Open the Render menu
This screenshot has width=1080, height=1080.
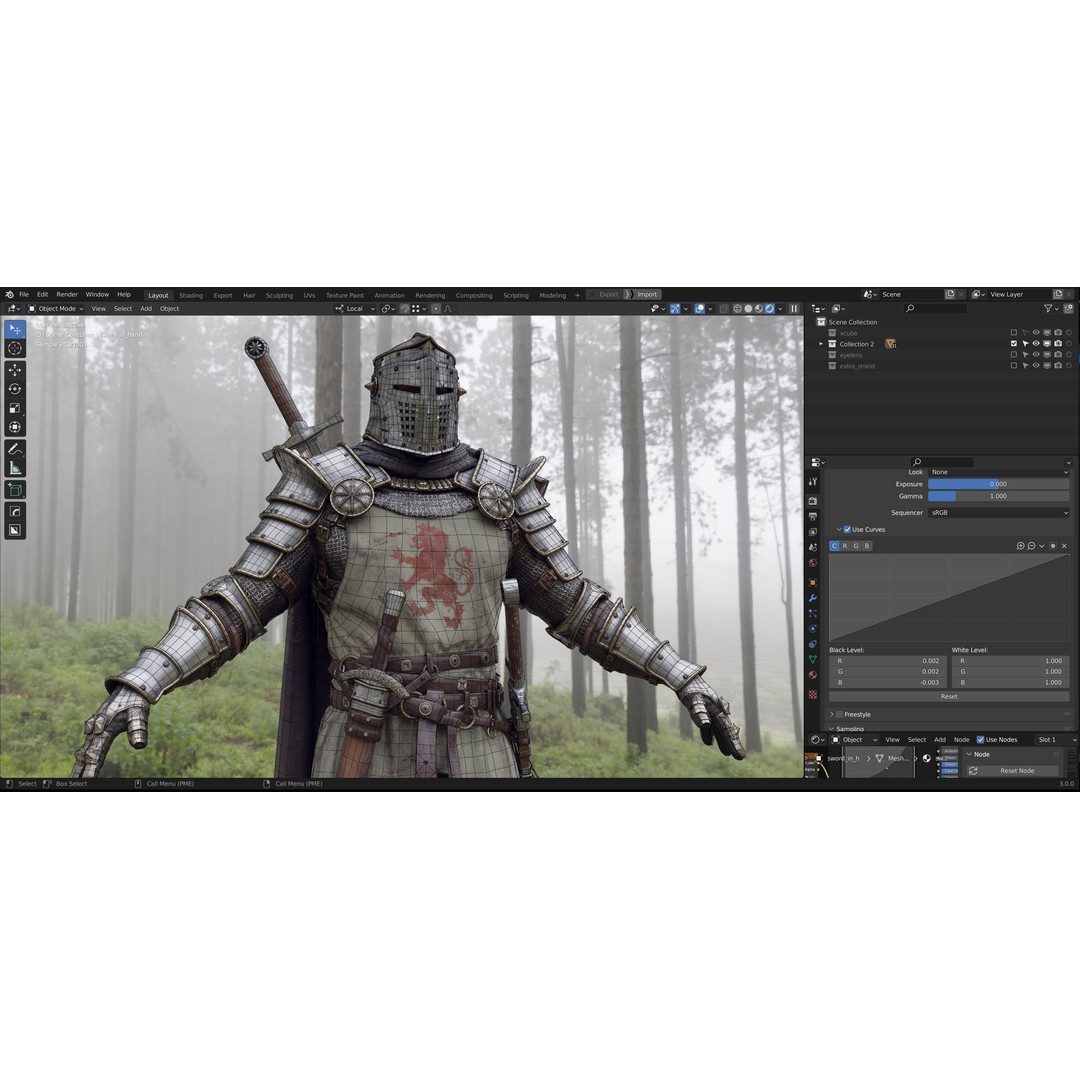[67, 294]
